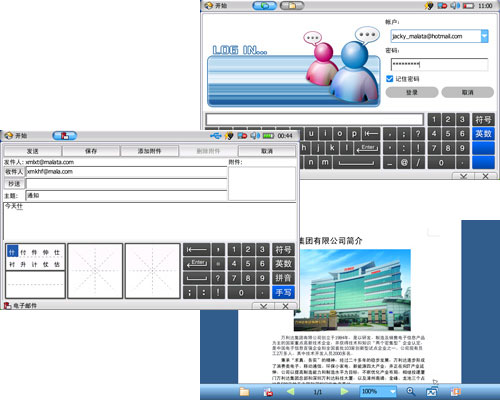The width and height of the screenshot is (500, 400).
Task: Tap the letter p key in the login keyboard
Action: click(354, 134)
